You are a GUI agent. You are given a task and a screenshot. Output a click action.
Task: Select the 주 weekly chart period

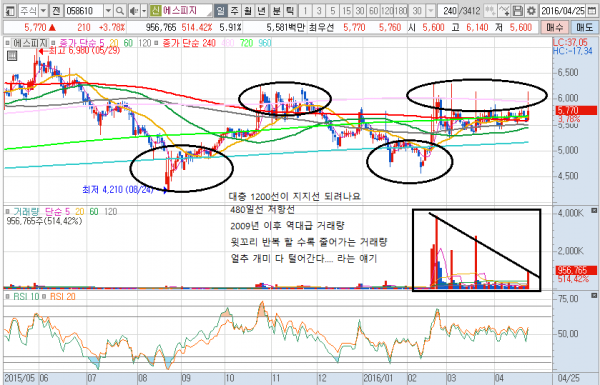(234, 11)
